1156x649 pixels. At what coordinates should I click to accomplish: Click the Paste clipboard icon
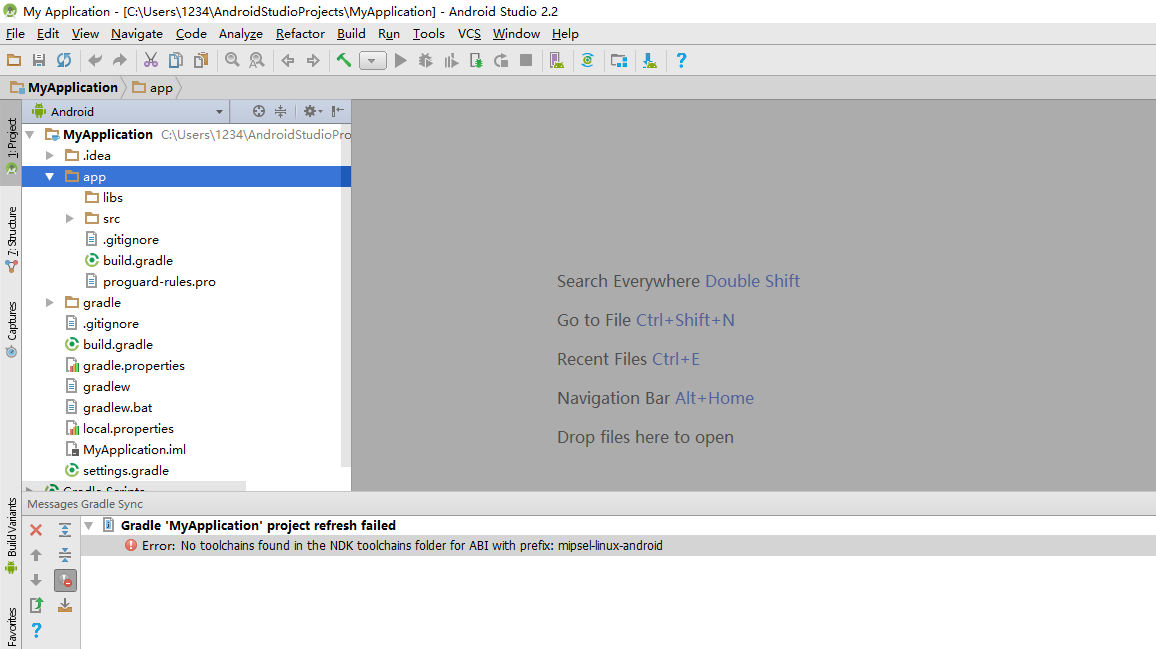[x=201, y=60]
